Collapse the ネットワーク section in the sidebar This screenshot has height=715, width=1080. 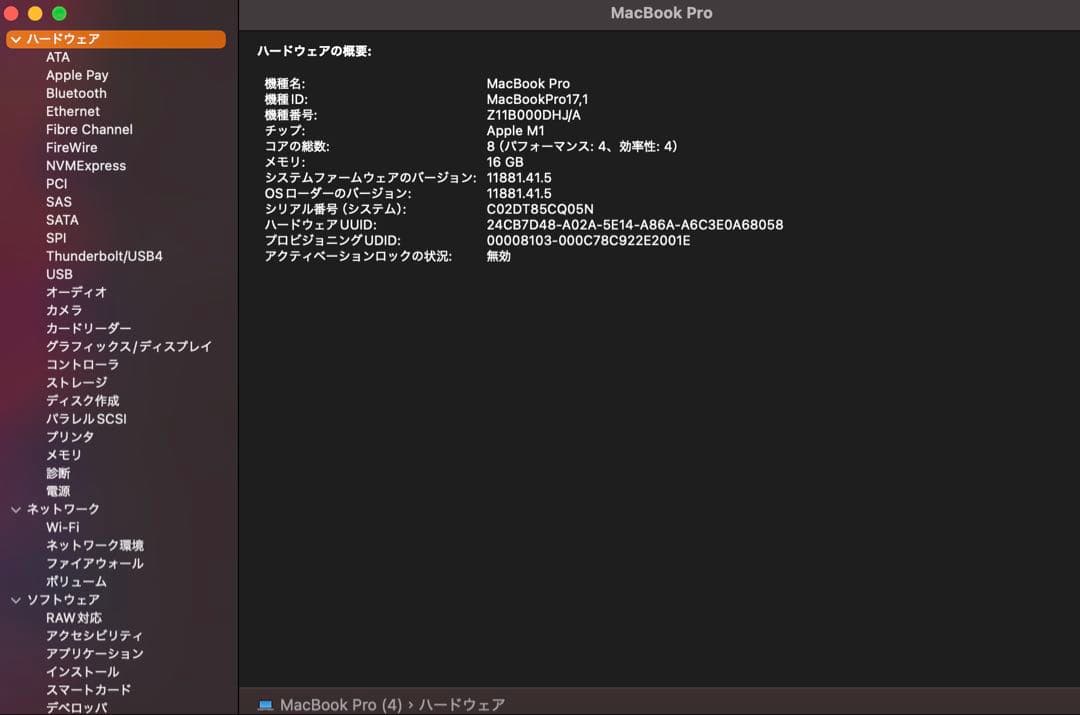click(x=14, y=509)
